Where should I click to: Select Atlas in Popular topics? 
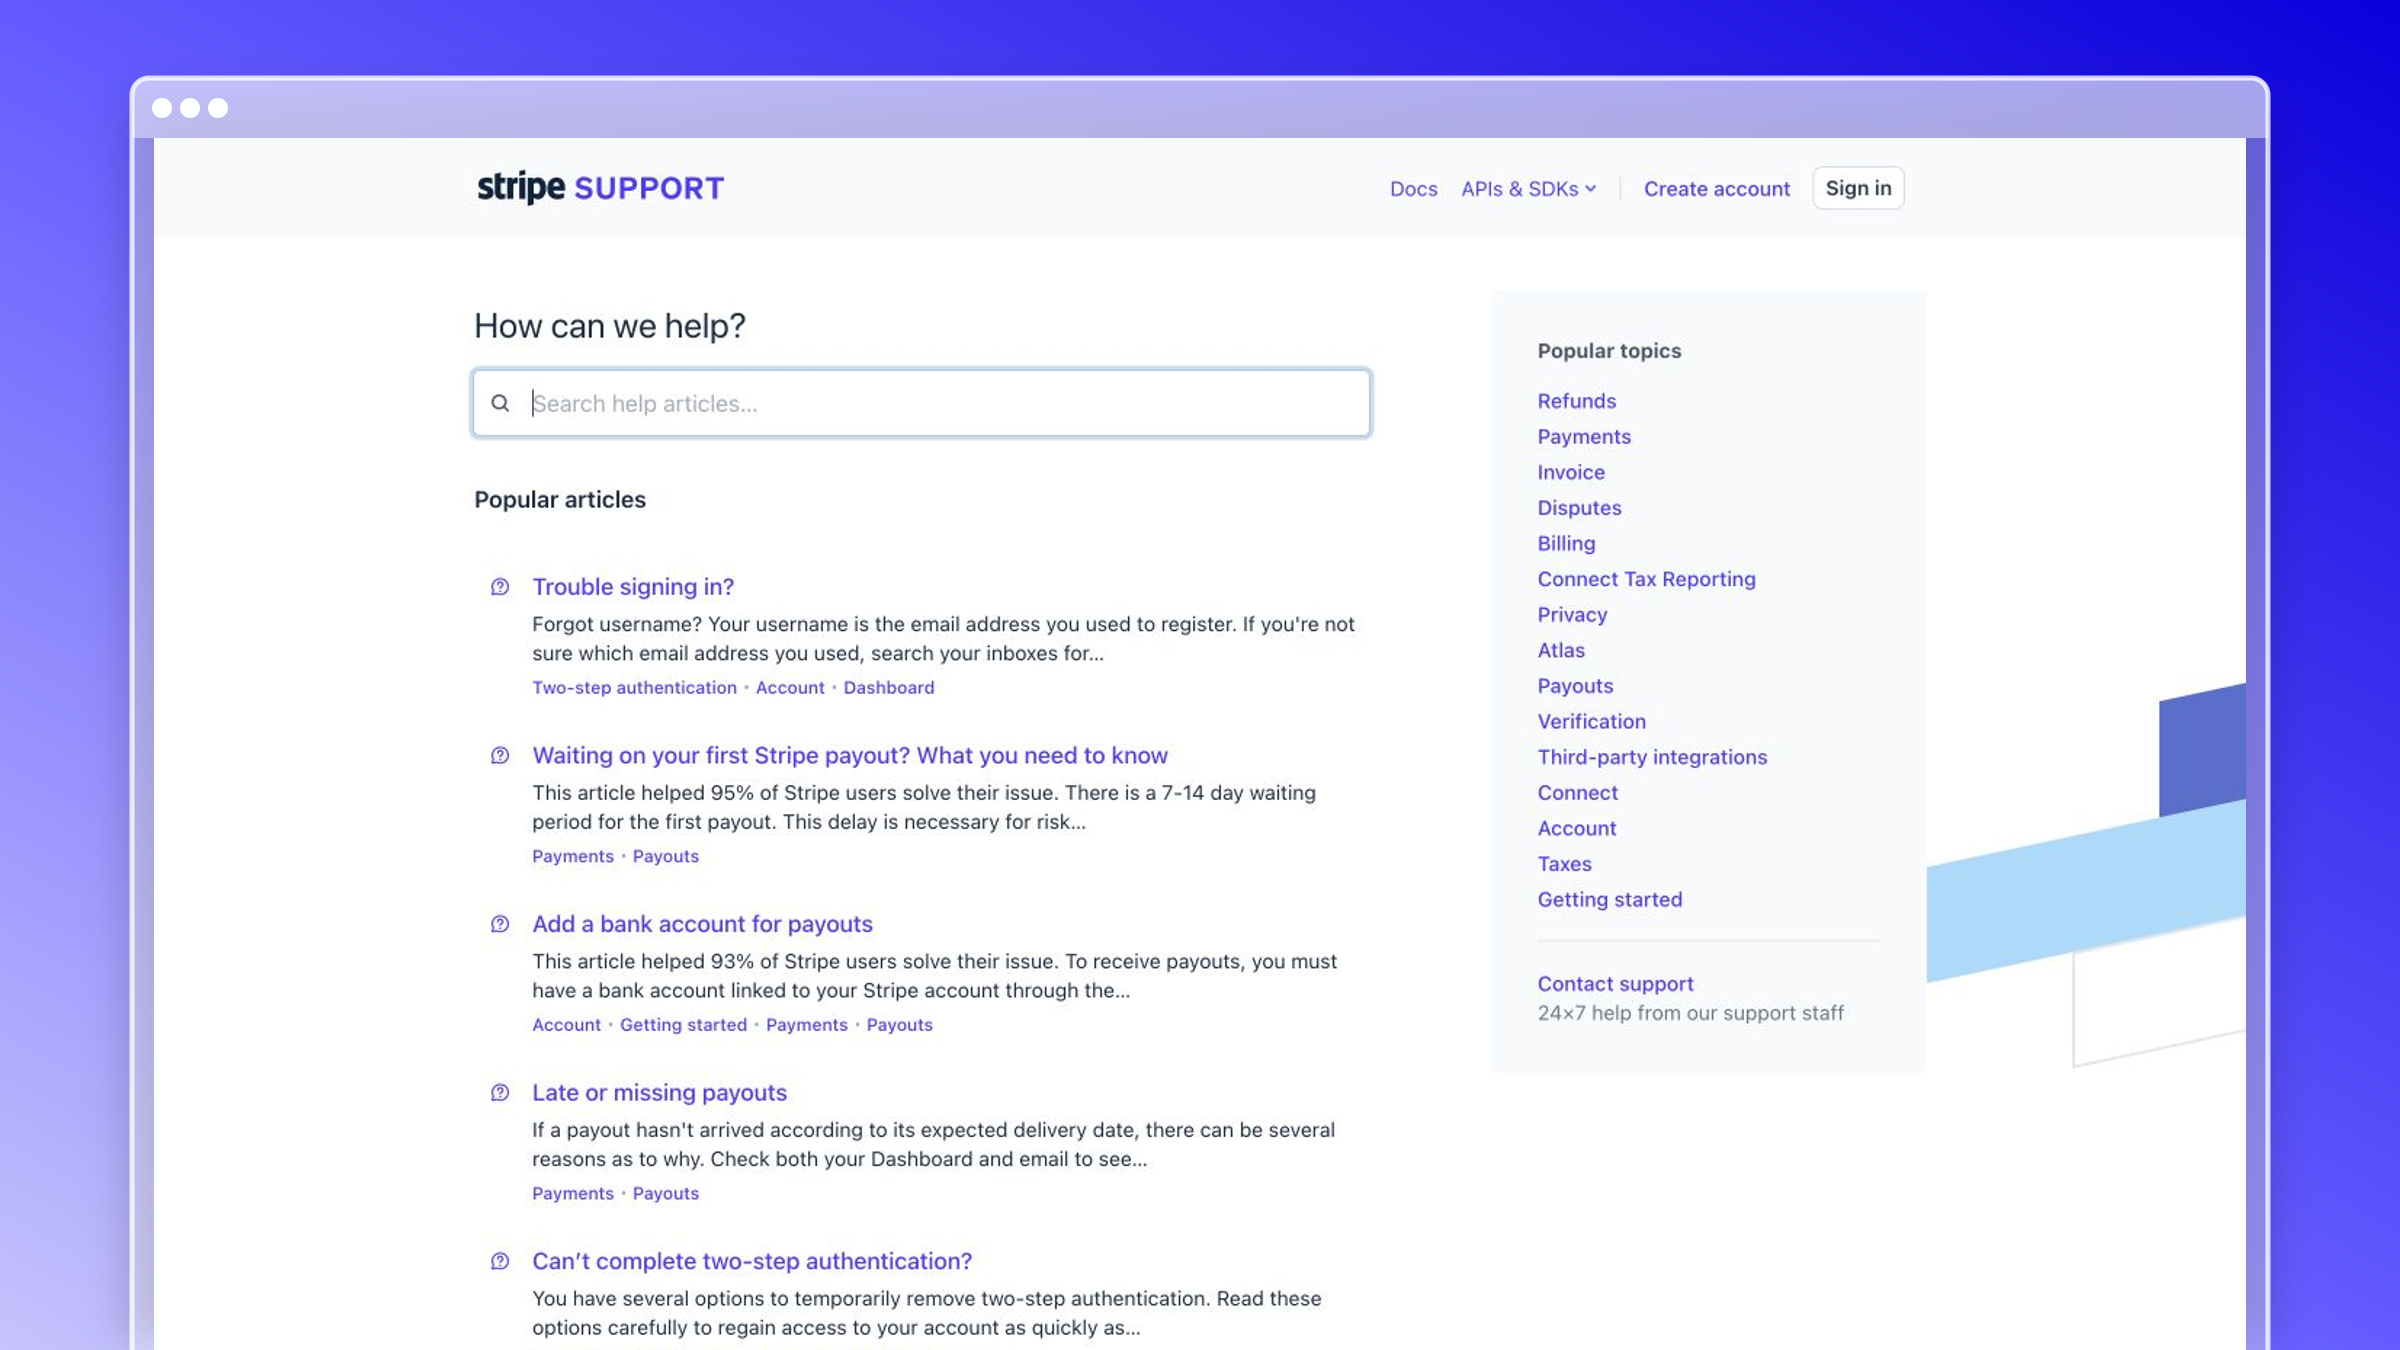click(1561, 650)
